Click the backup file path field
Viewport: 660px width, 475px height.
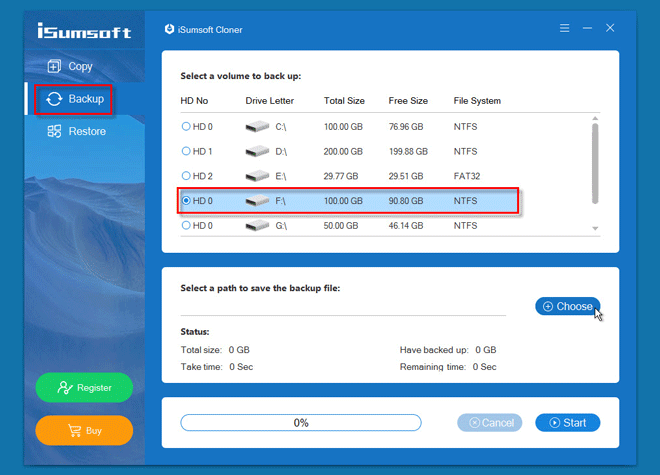343,307
